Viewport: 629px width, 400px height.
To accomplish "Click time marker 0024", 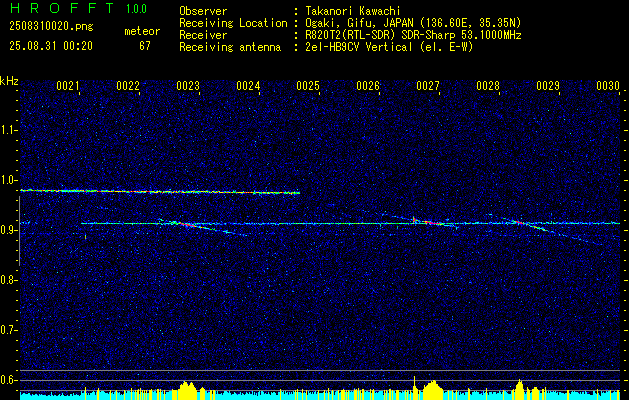I will click(x=248, y=85).
